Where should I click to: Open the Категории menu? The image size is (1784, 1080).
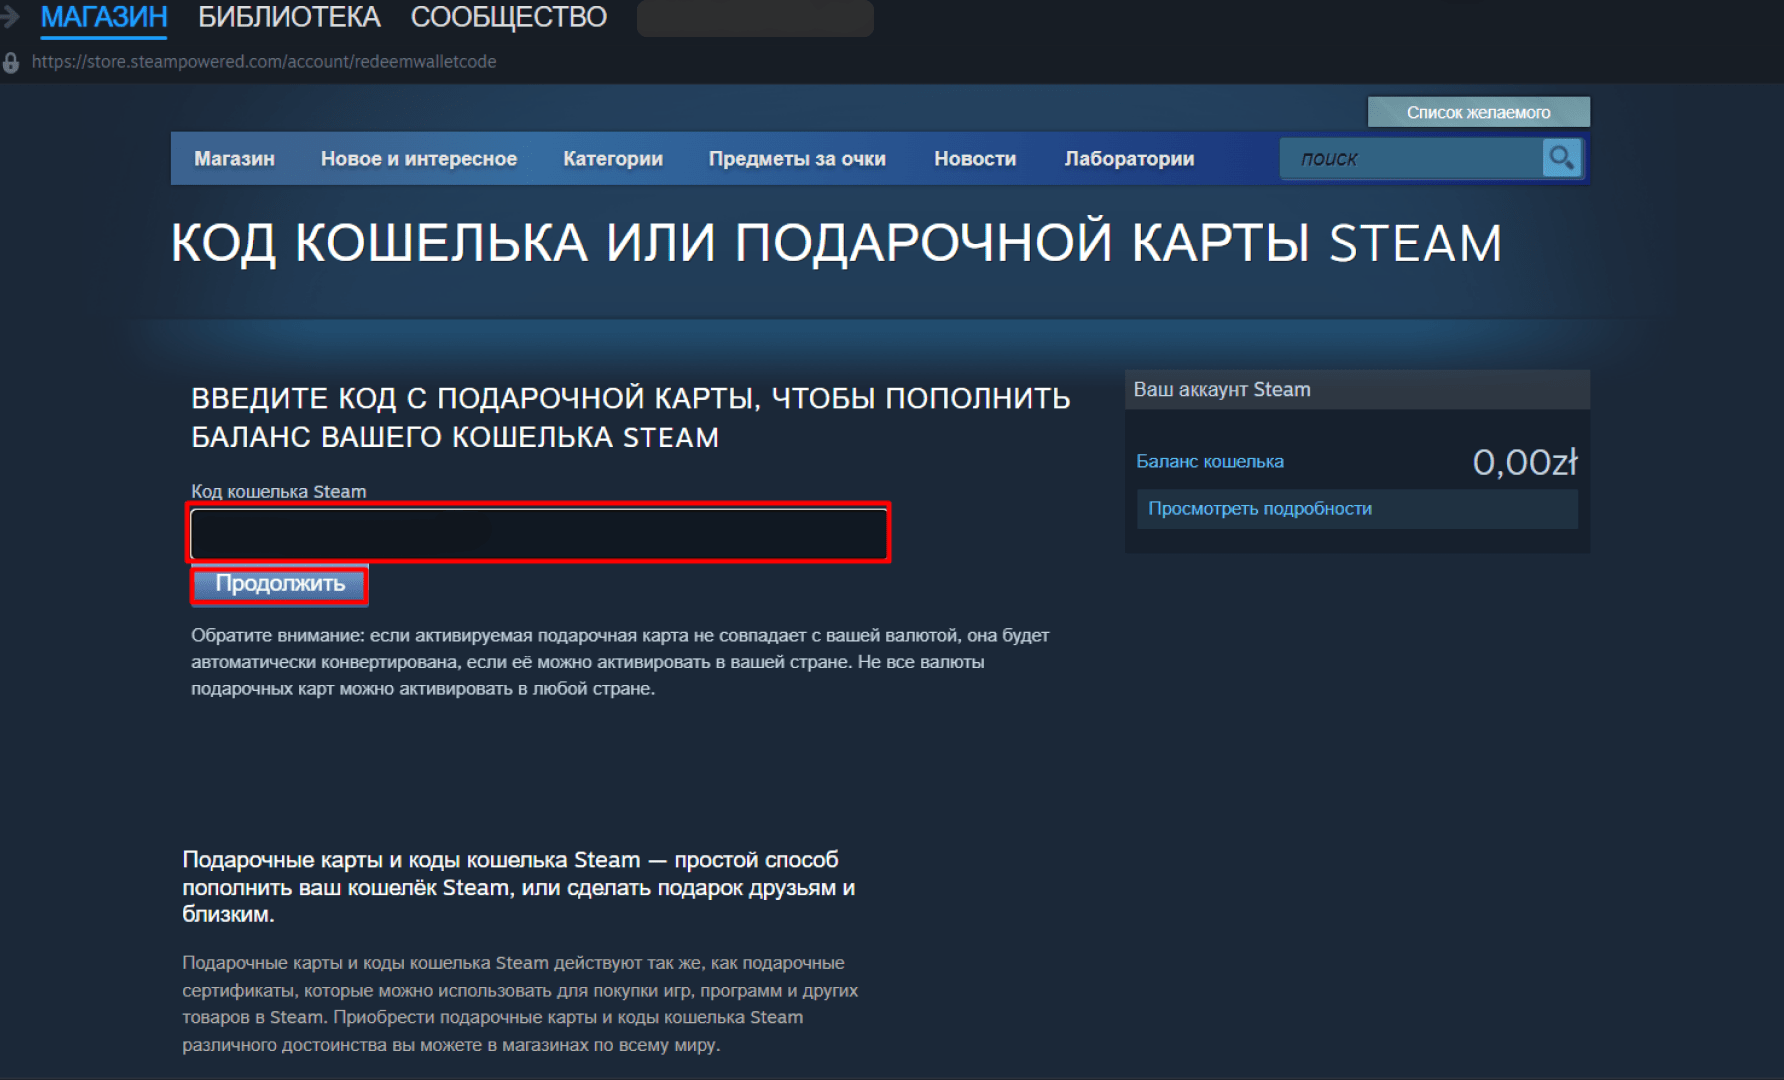point(613,159)
